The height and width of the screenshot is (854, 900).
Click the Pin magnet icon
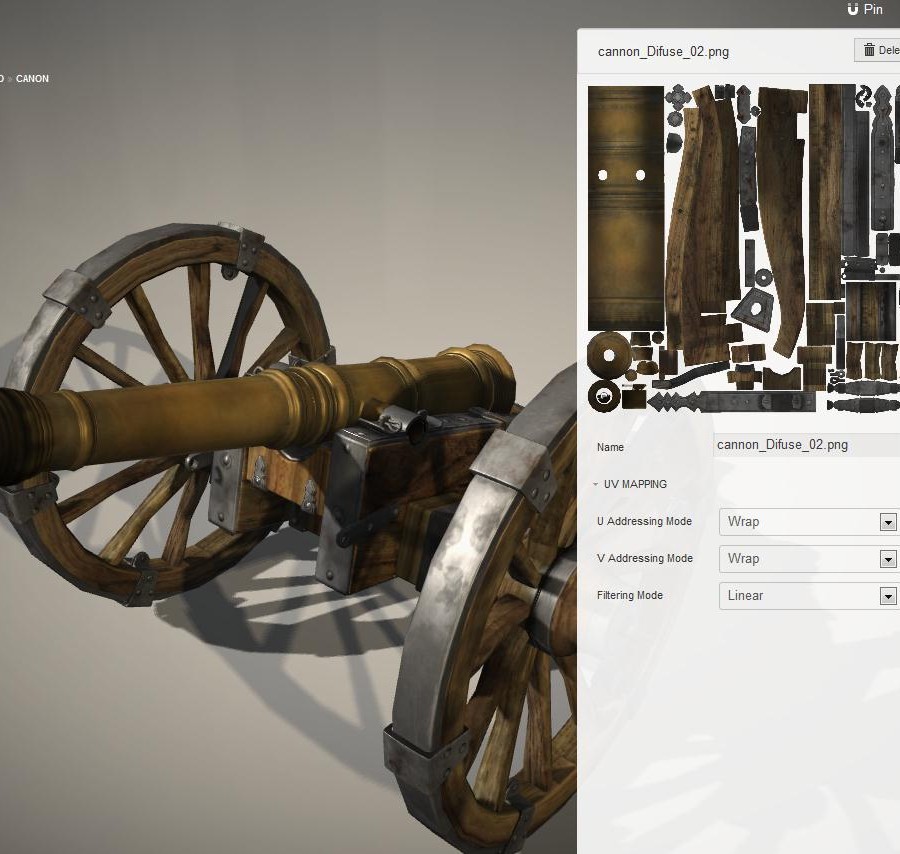(x=853, y=9)
